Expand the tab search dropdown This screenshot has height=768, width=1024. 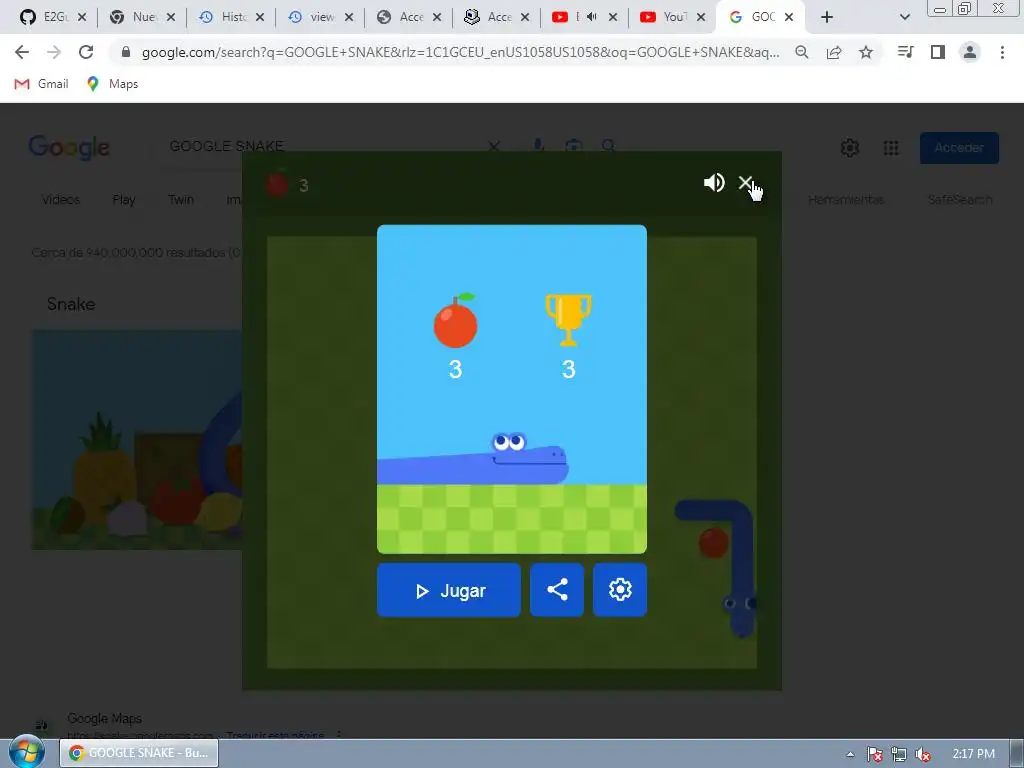pyautogui.click(x=904, y=17)
